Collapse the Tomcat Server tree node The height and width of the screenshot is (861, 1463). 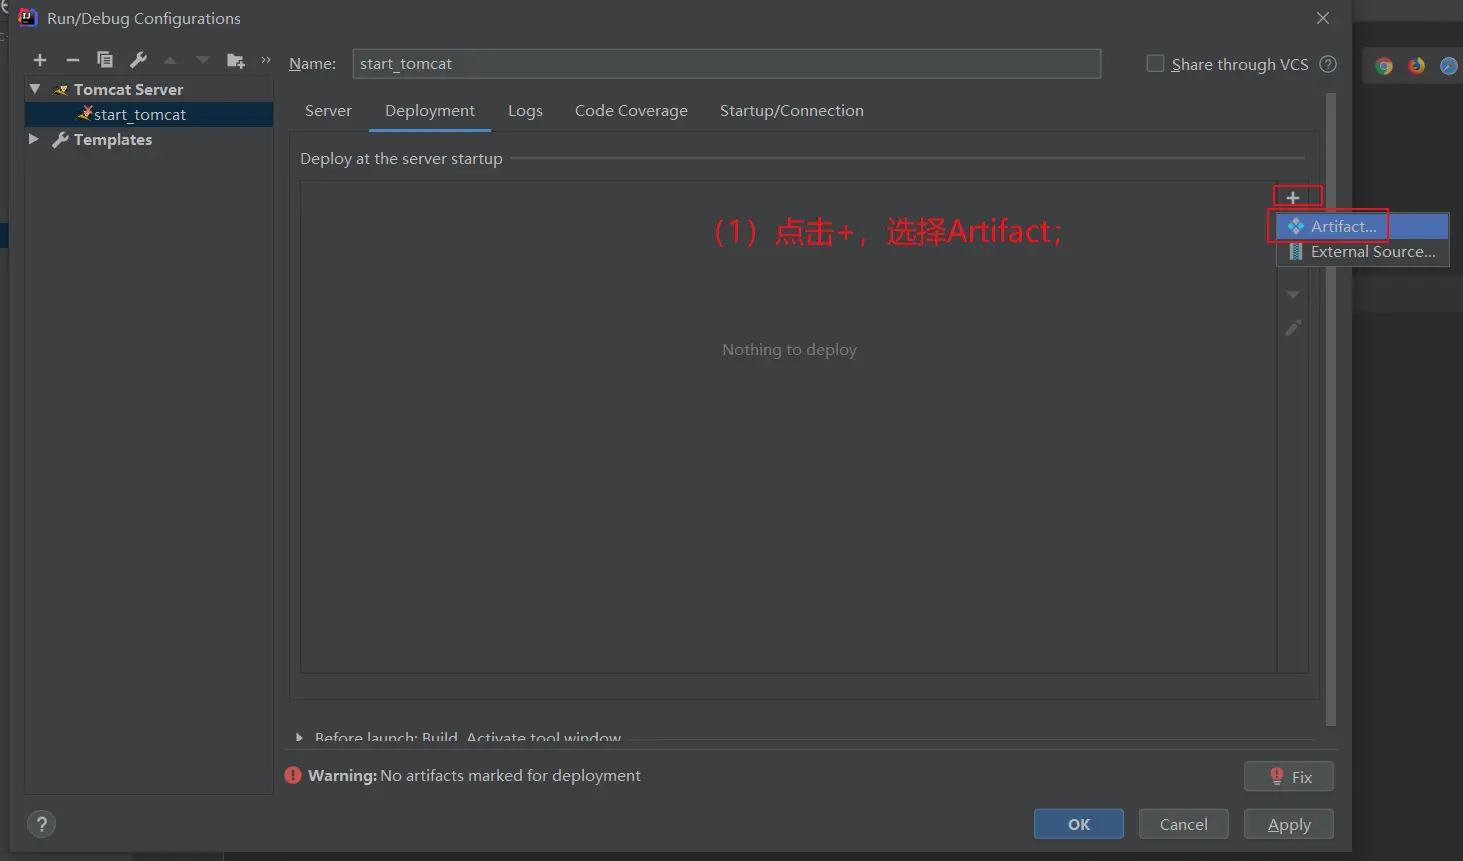tap(35, 89)
